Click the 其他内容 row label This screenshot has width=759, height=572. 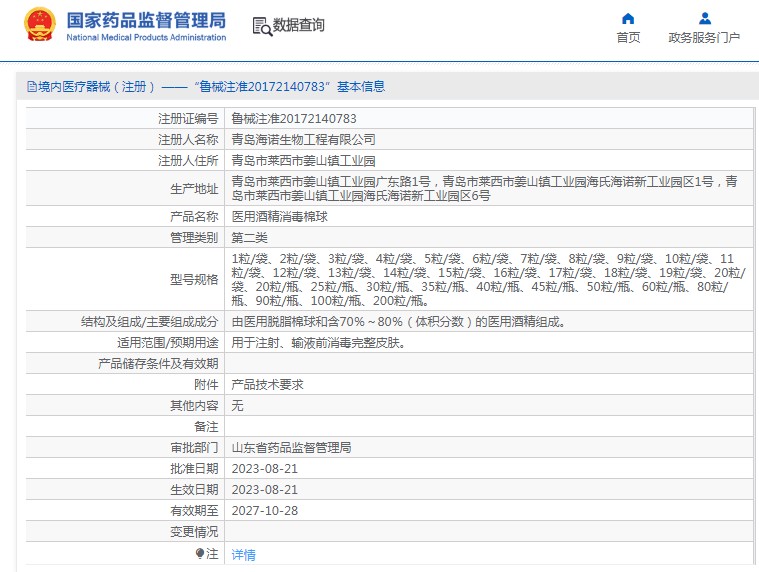(194, 406)
